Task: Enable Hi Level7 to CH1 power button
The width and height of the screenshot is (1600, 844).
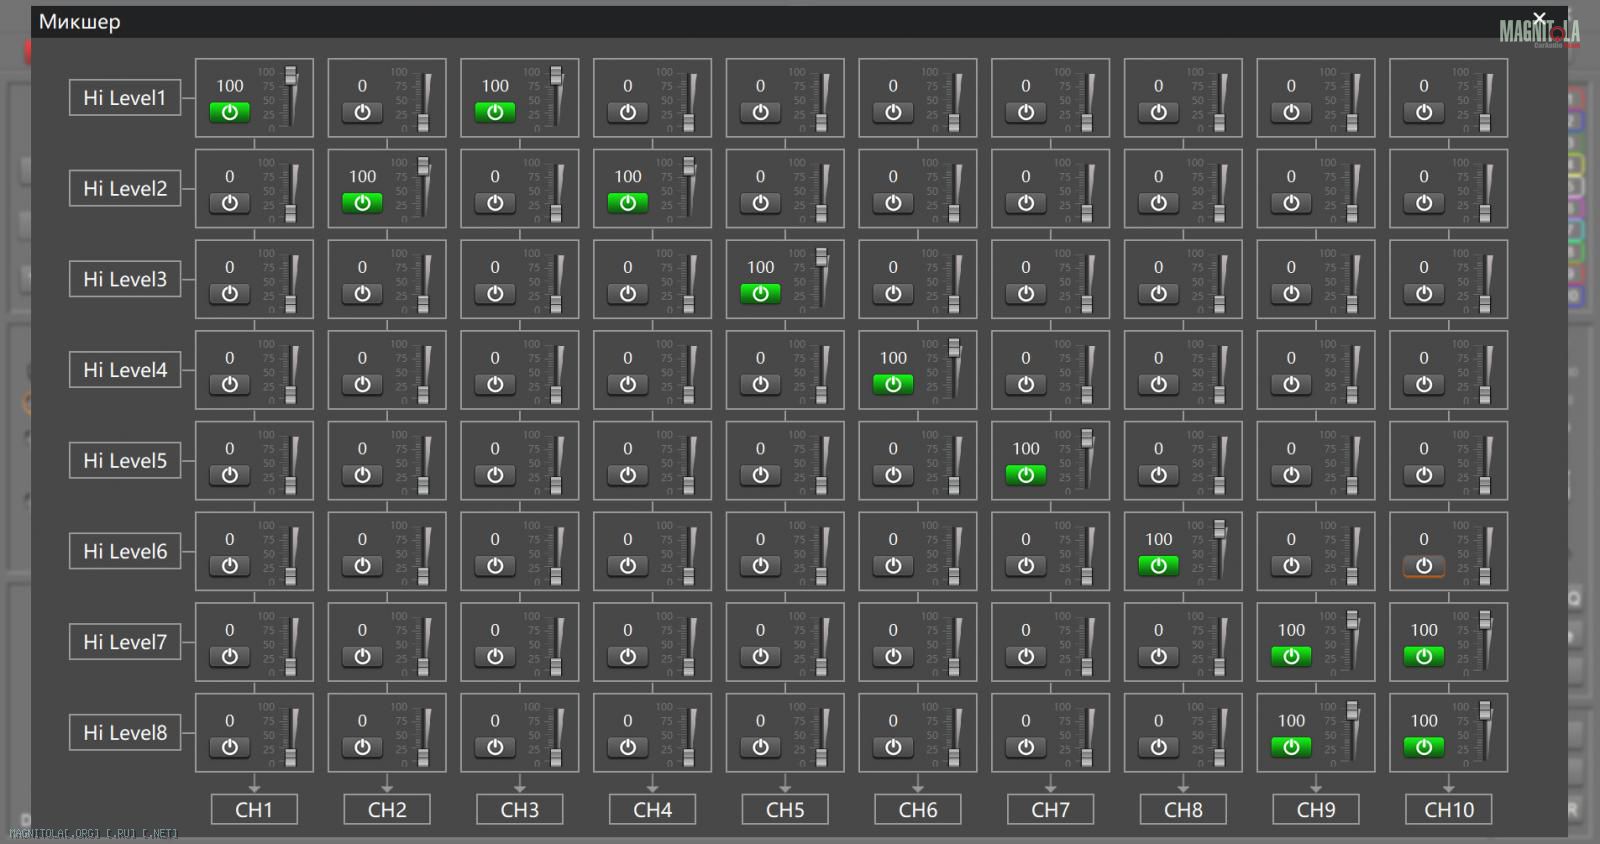Action: (230, 656)
